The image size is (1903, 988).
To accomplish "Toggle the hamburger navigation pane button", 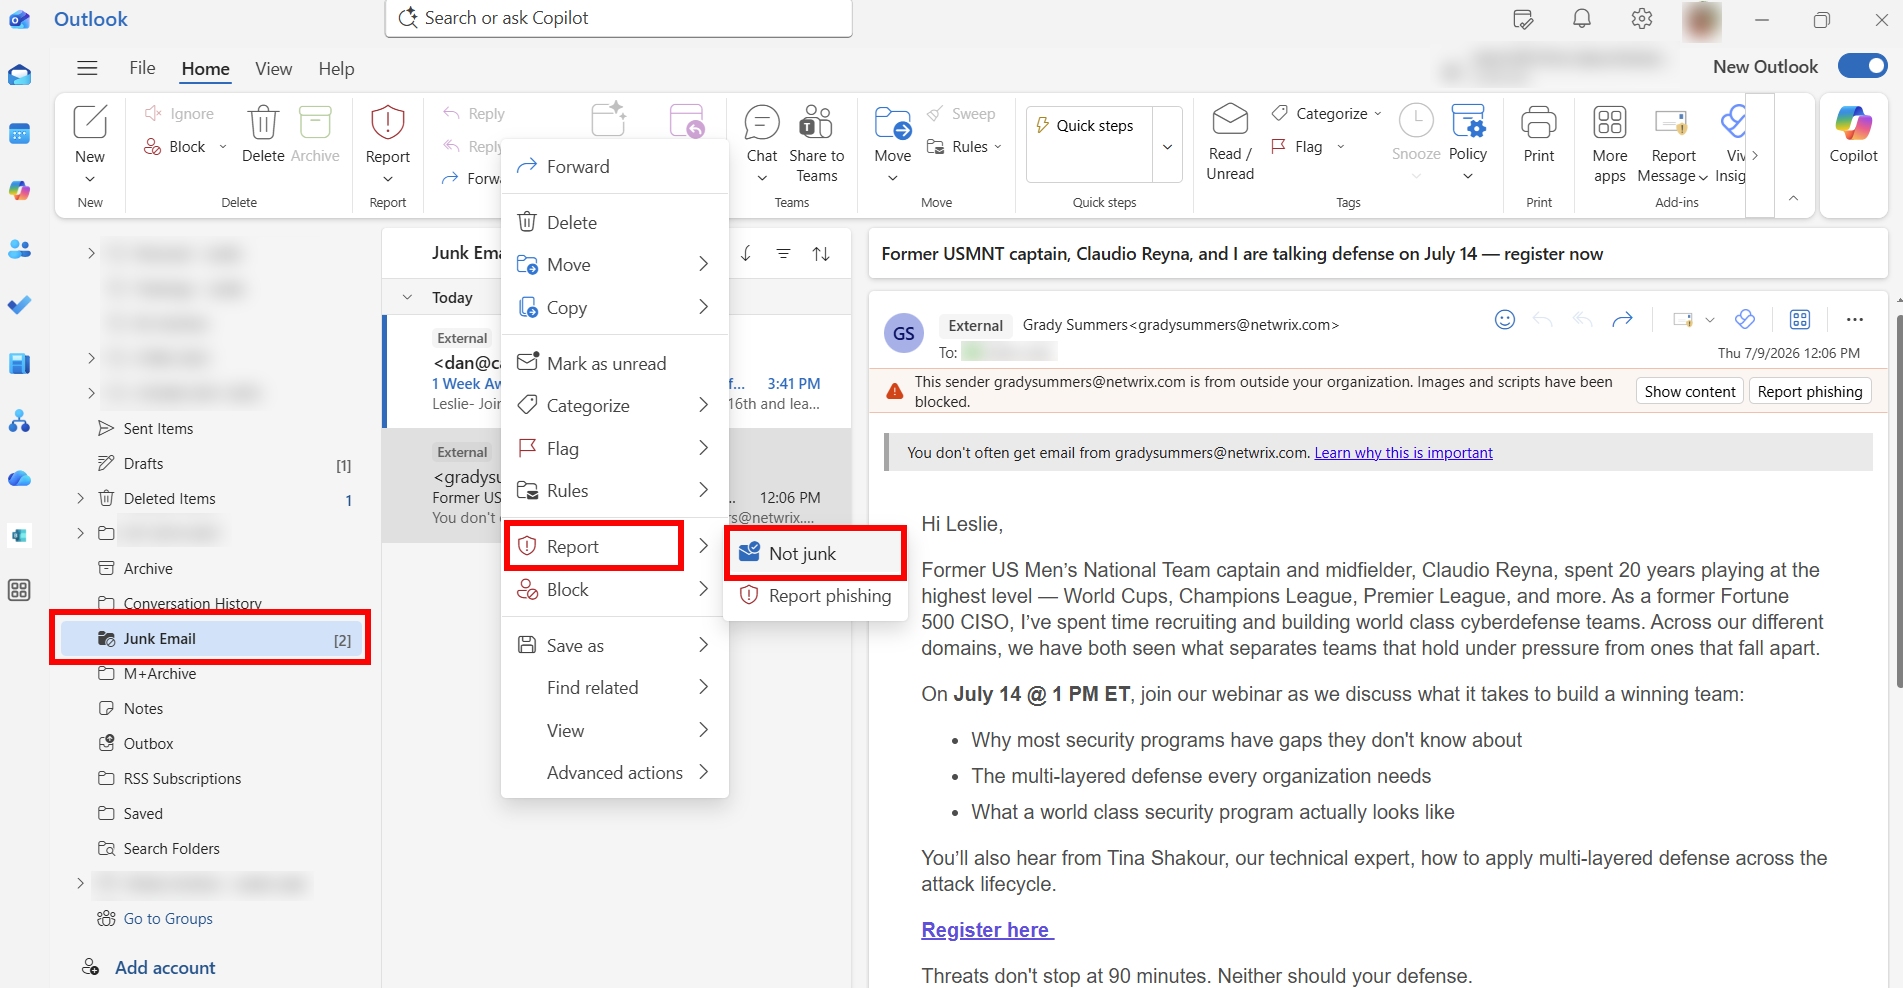I will pyautogui.click(x=88, y=68).
